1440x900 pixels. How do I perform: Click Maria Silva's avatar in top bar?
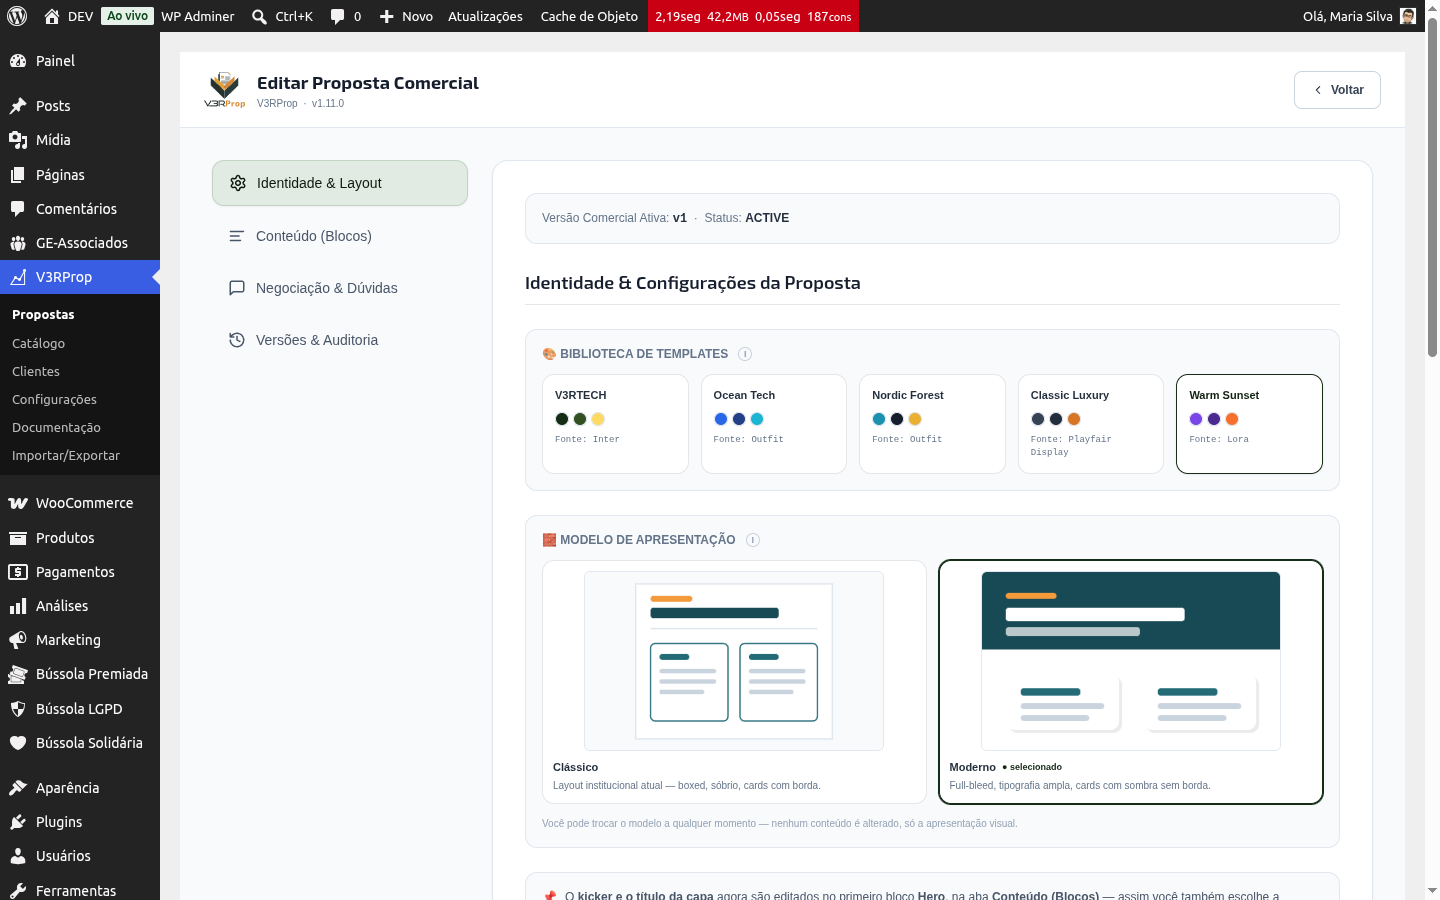(1408, 16)
